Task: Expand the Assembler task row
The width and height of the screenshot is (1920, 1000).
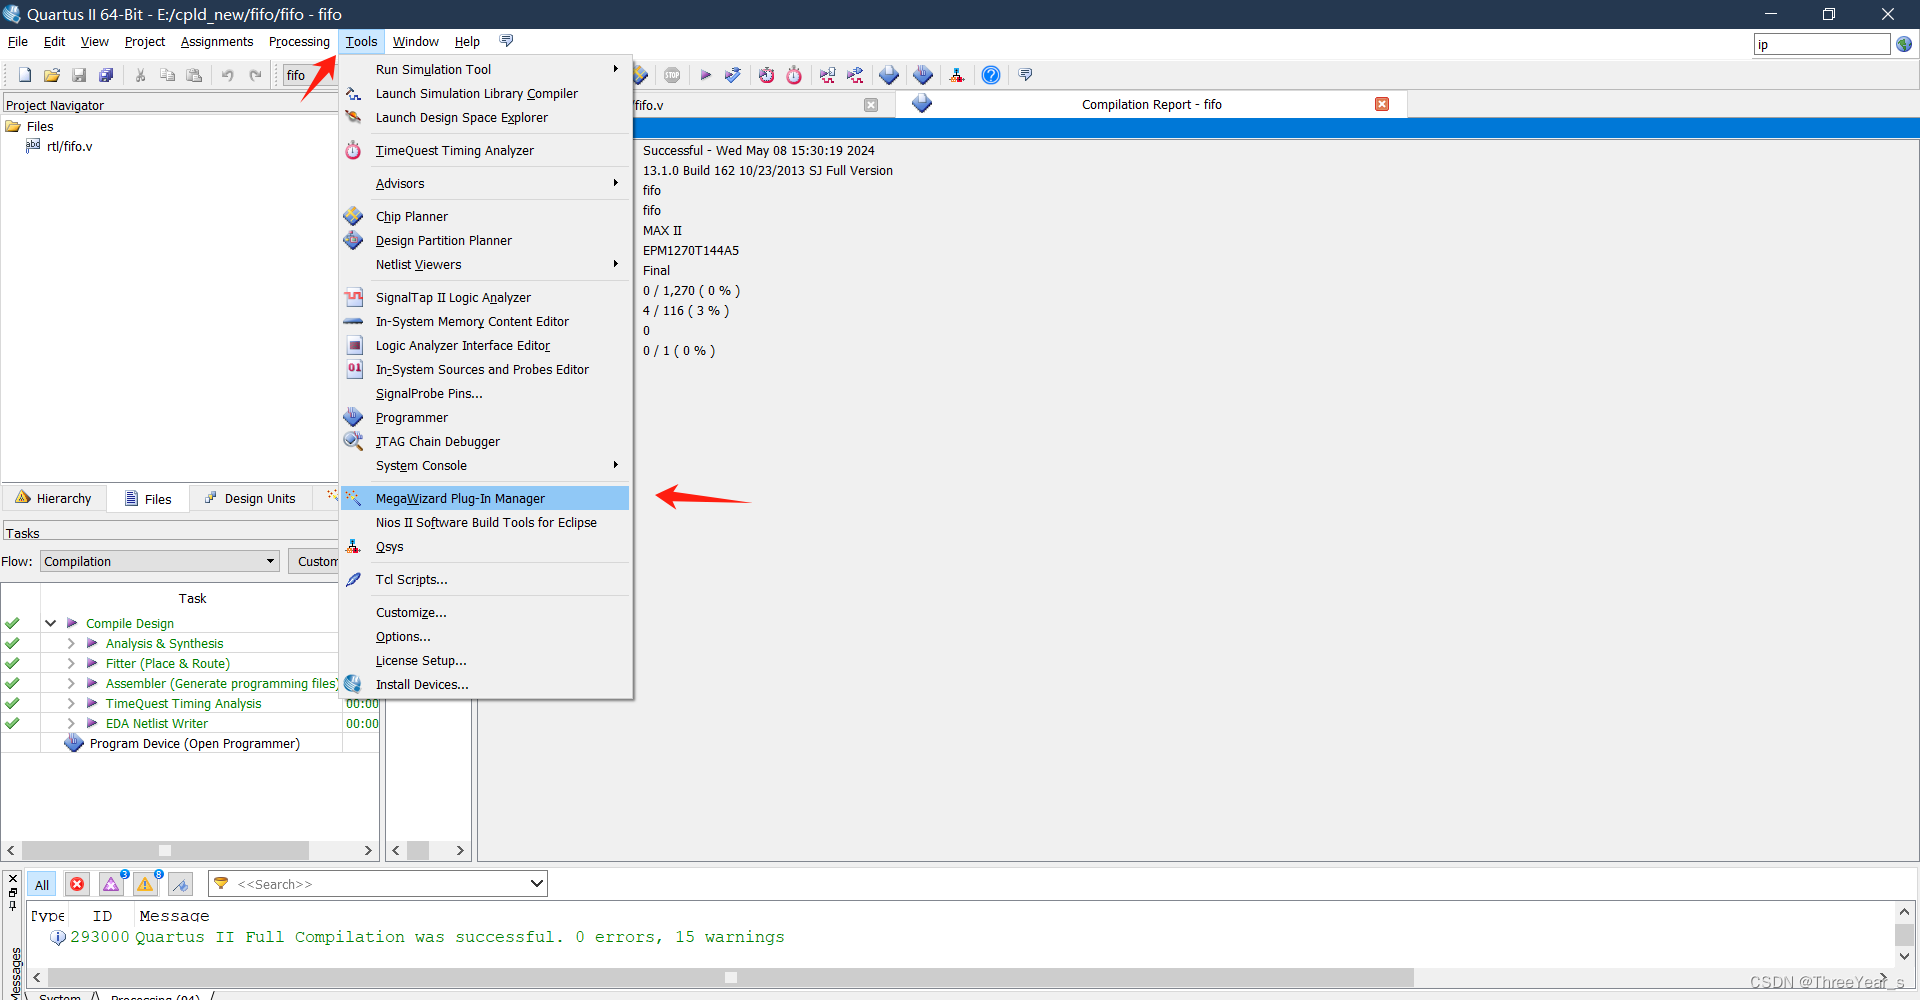Action: click(71, 683)
